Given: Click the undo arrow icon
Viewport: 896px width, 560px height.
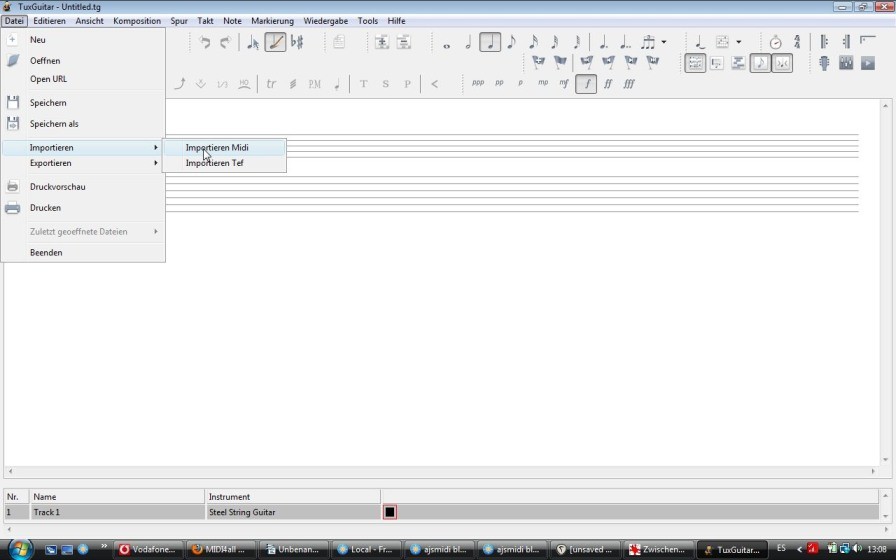Looking at the screenshot, I should [x=205, y=42].
